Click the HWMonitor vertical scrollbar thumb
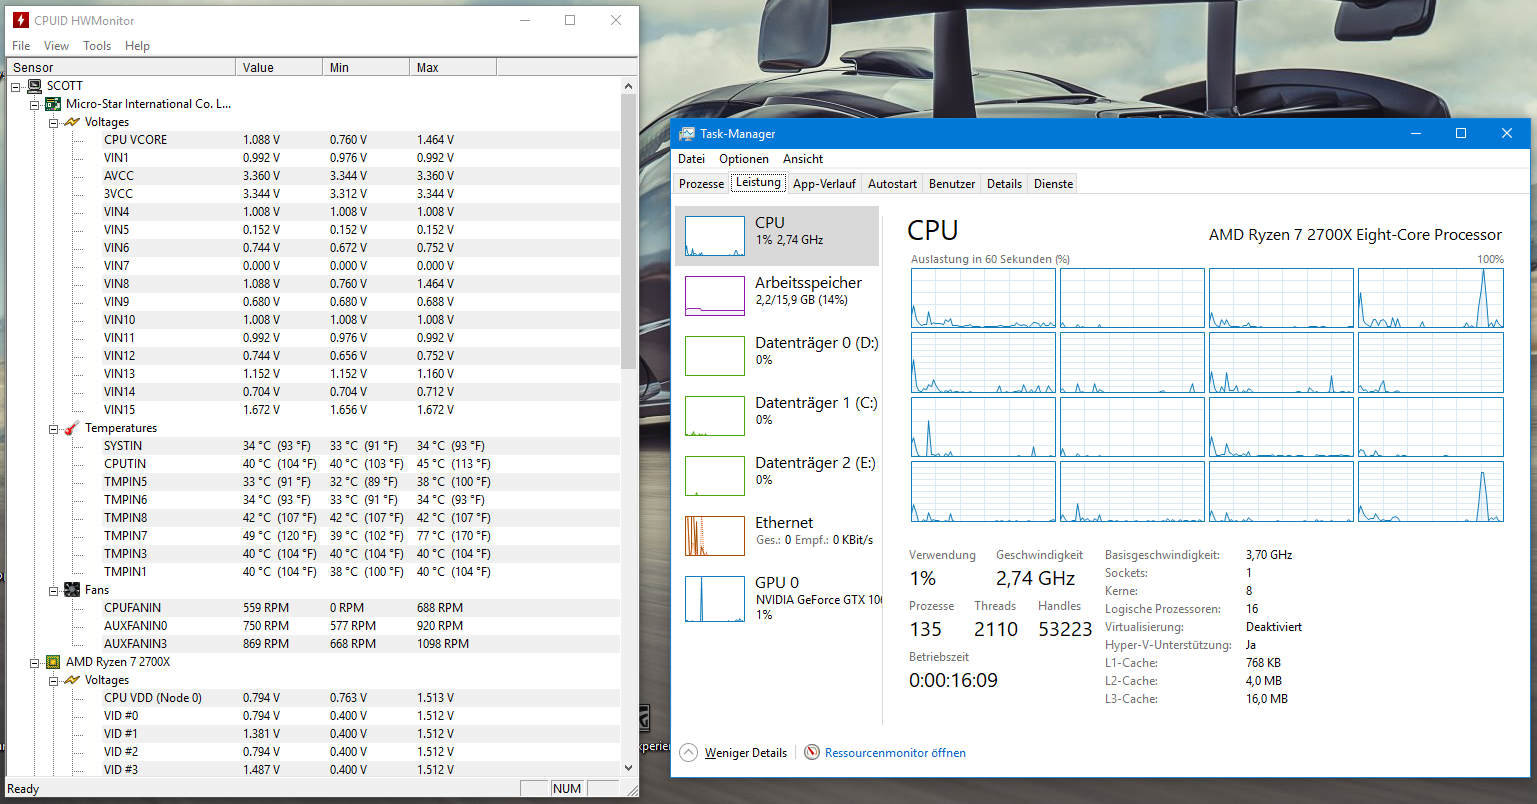 pos(629,232)
